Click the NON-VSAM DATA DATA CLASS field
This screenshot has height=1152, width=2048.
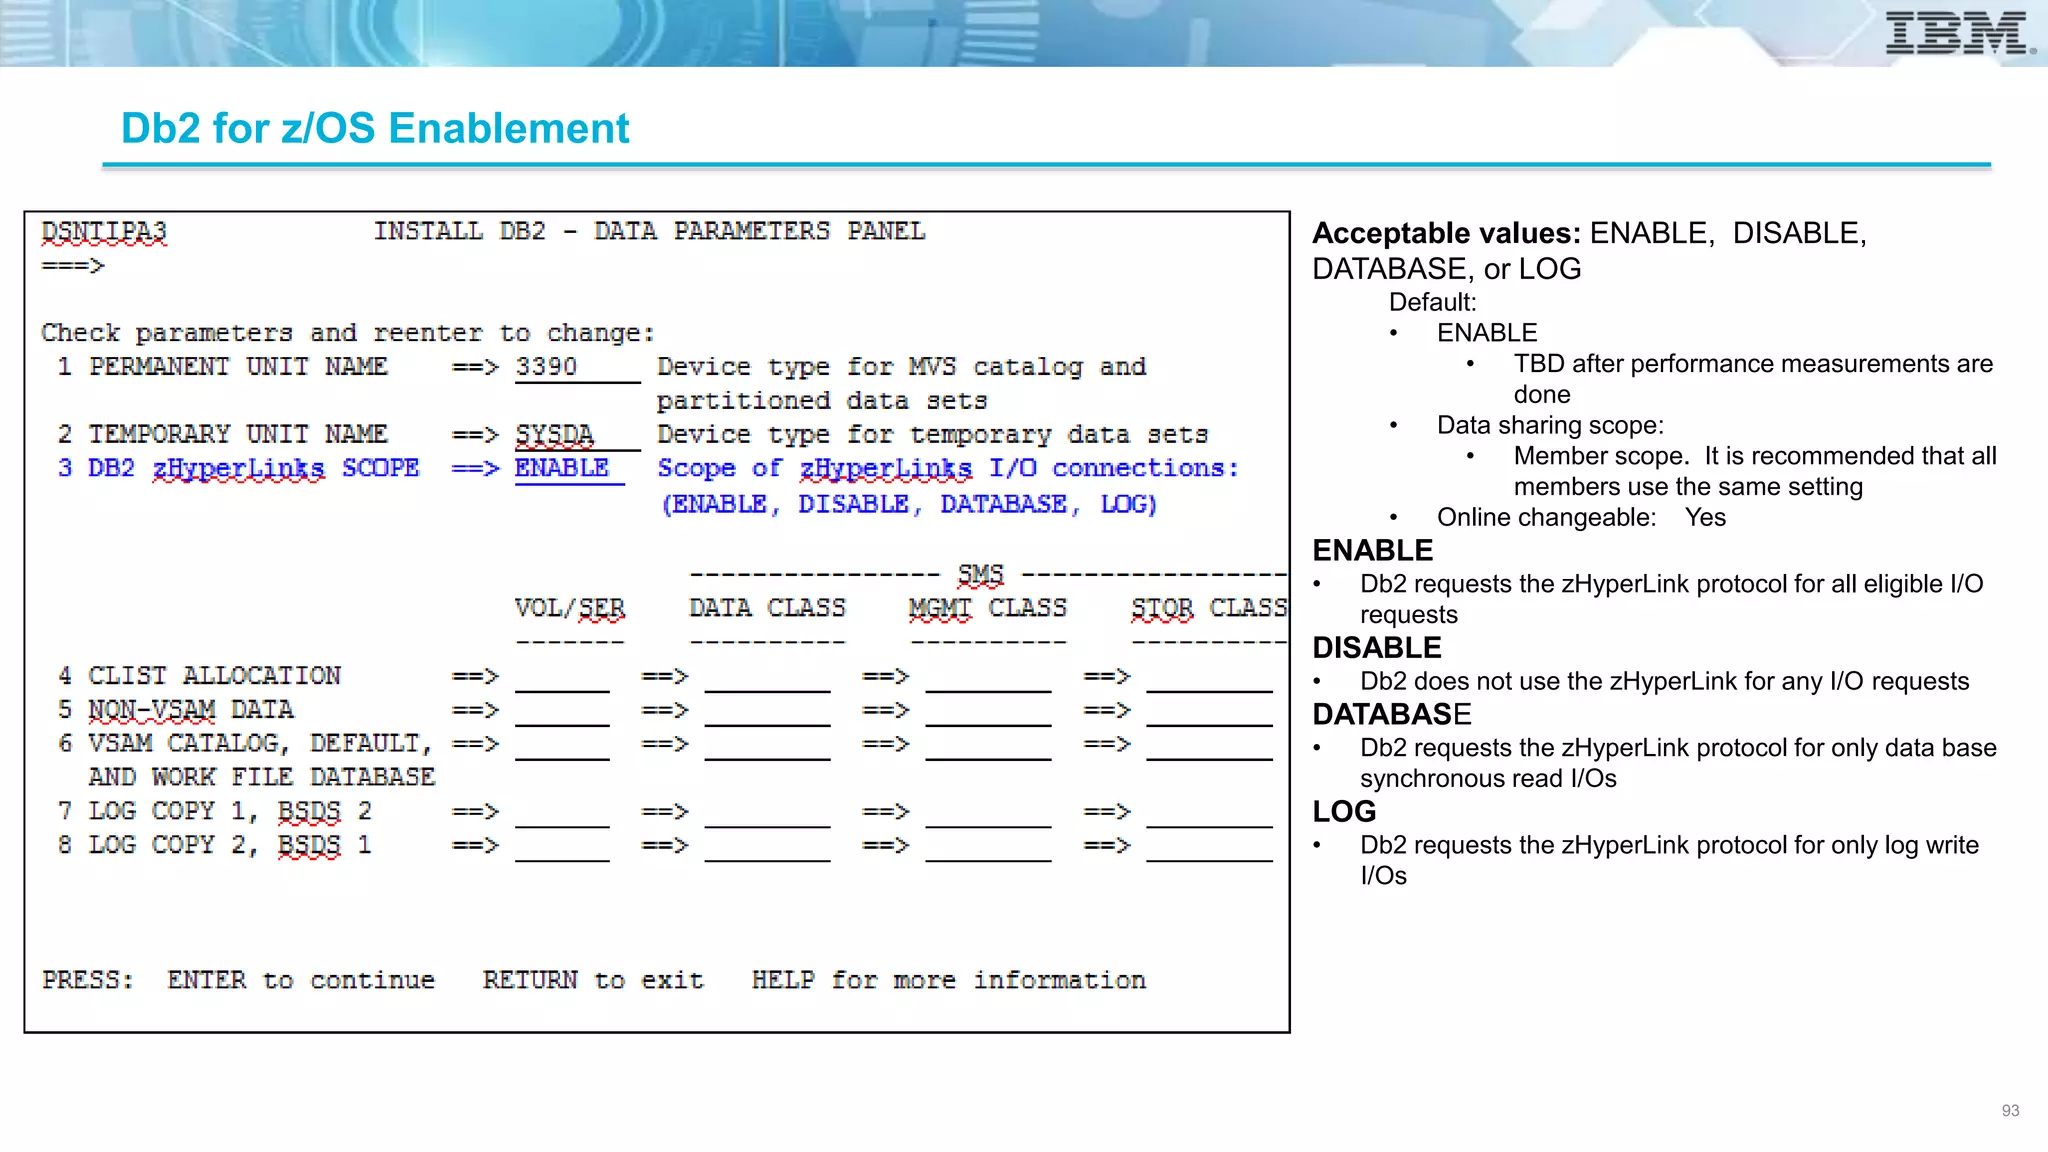tap(767, 712)
